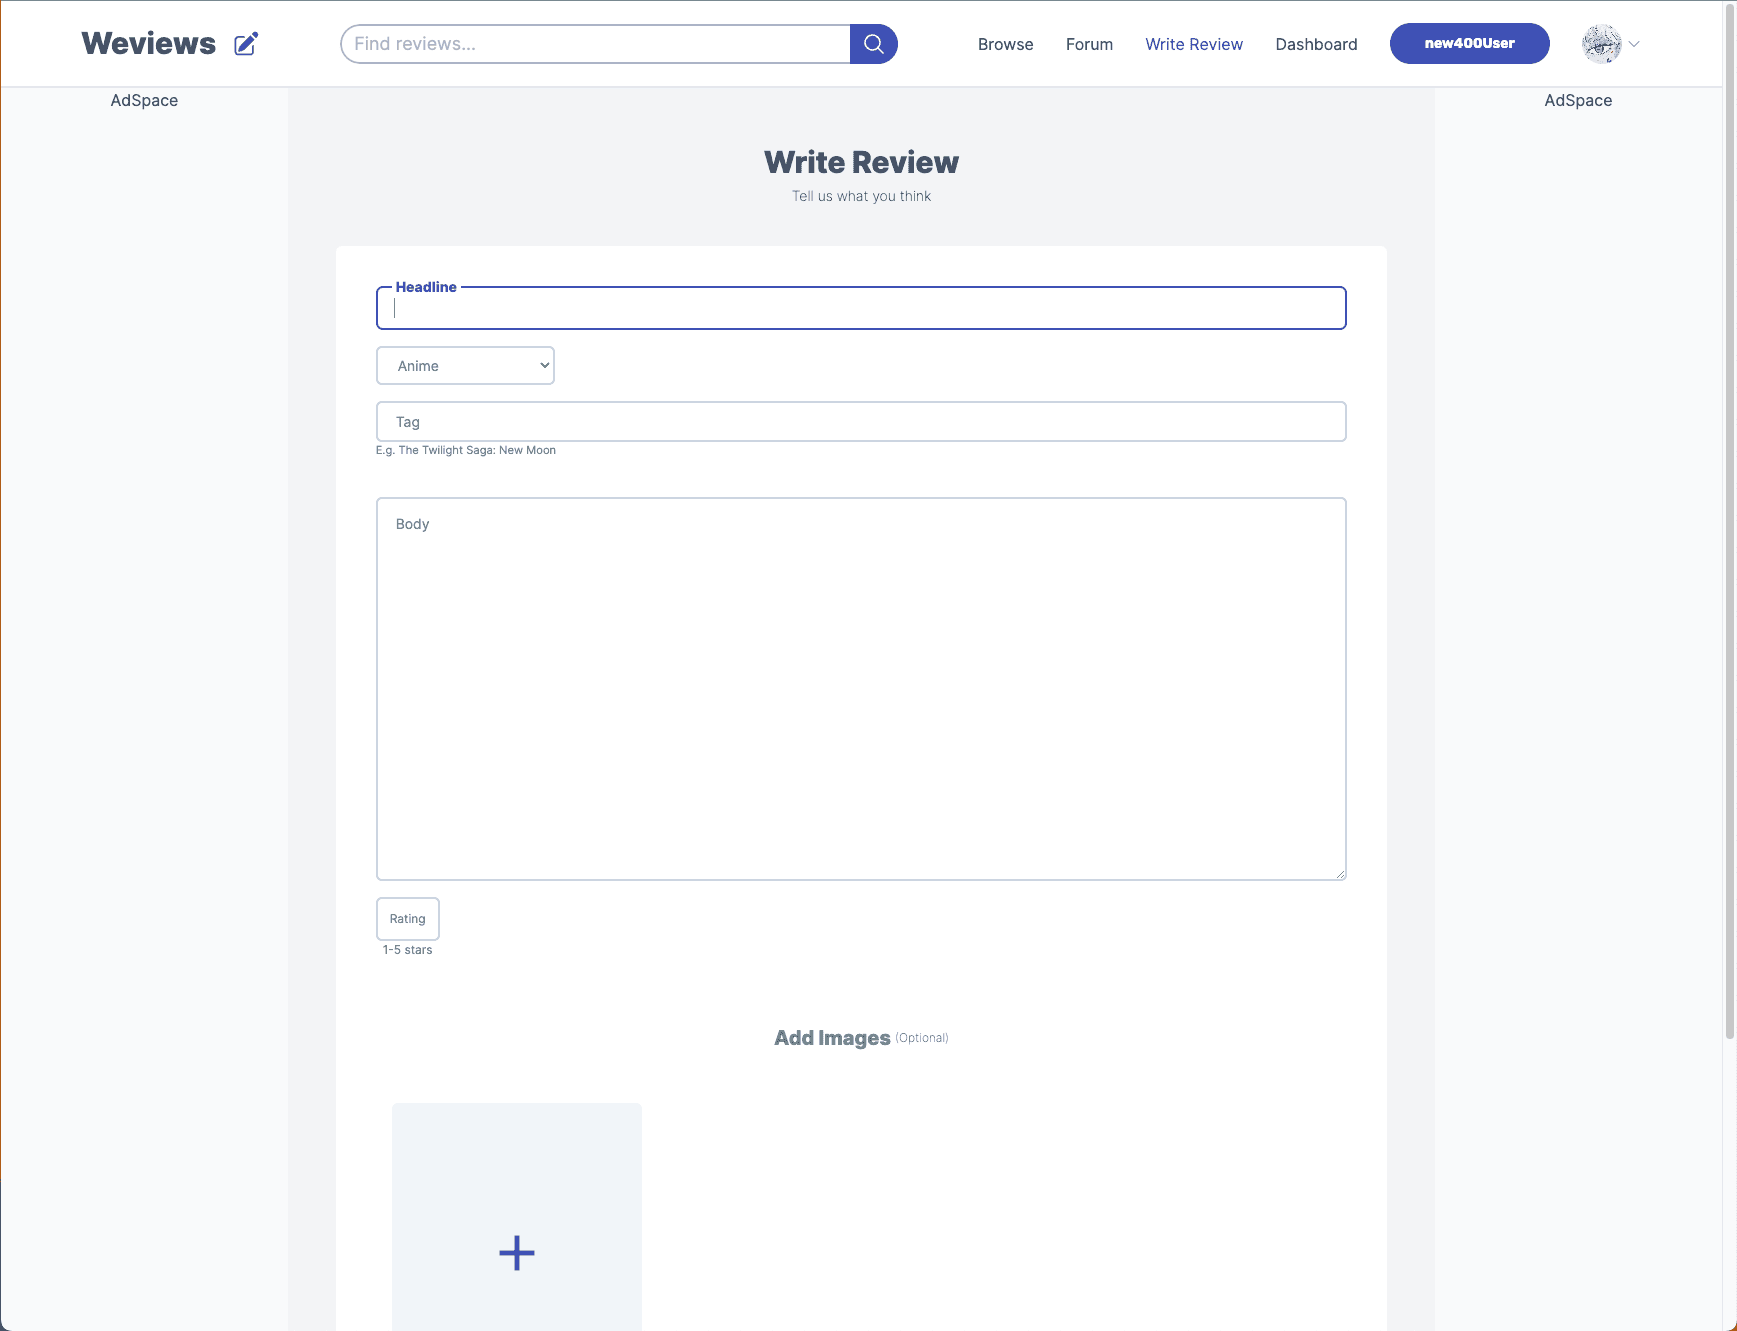Viewport: 1737px width, 1331px height.
Task: Click the new400User button
Action: [1469, 44]
